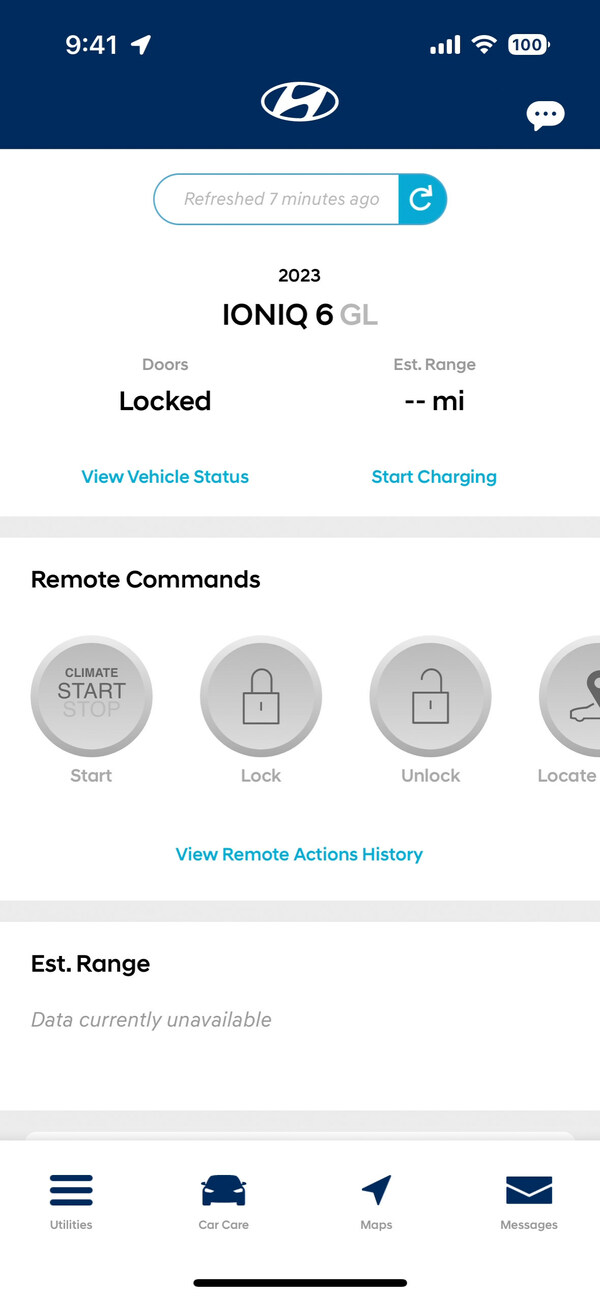This screenshot has height=1299, width=600.
Task: Open View Vehicle Status link
Action: point(165,477)
